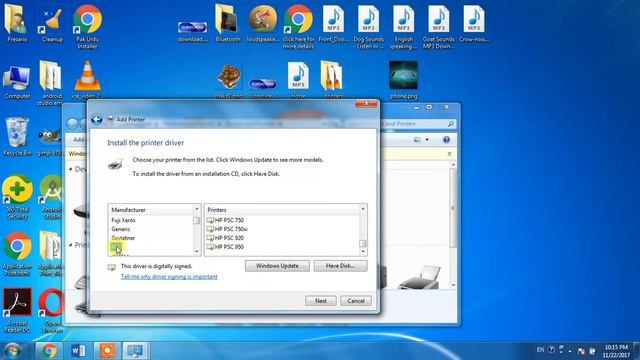The image size is (640, 360).
Task: Select the Recycle Bin icon
Action: point(17,137)
